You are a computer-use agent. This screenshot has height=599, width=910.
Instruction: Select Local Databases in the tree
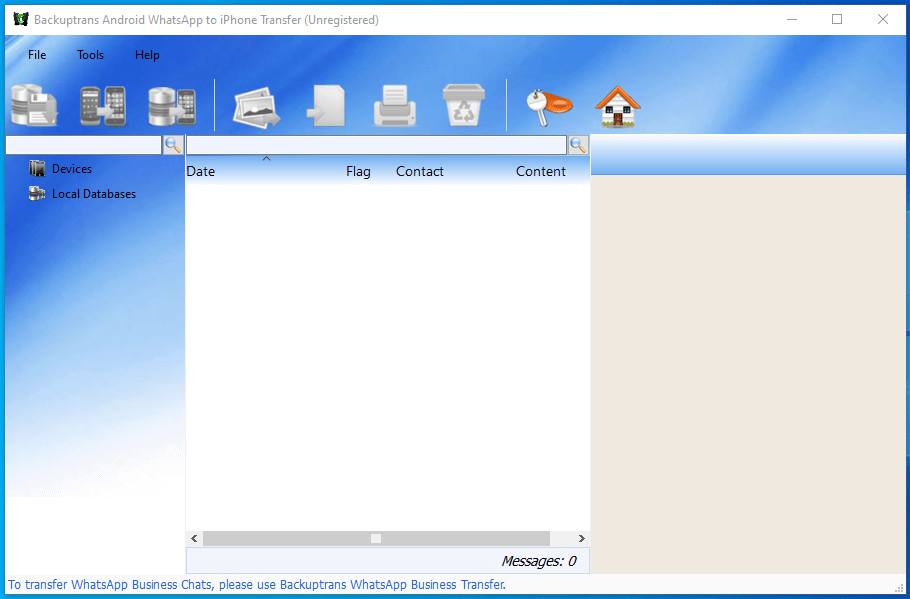coord(94,194)
